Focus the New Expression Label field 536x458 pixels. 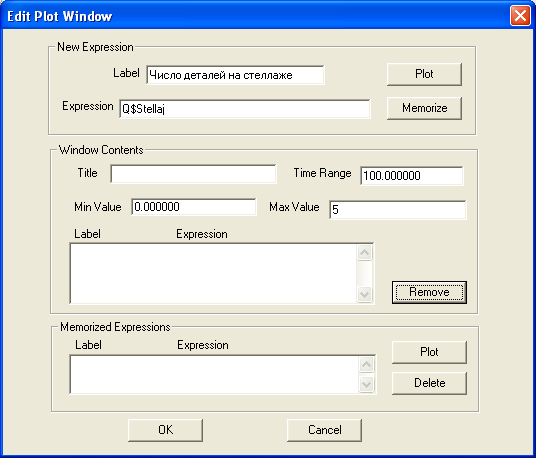click(235, 75)
